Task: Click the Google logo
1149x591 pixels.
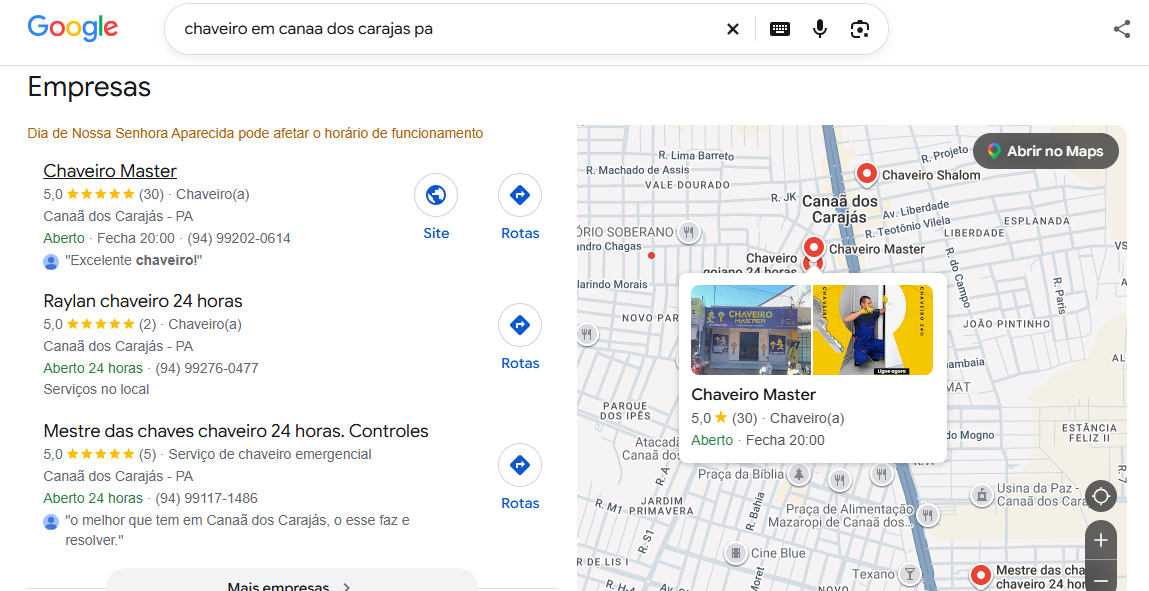Action: tap(73, 29)
